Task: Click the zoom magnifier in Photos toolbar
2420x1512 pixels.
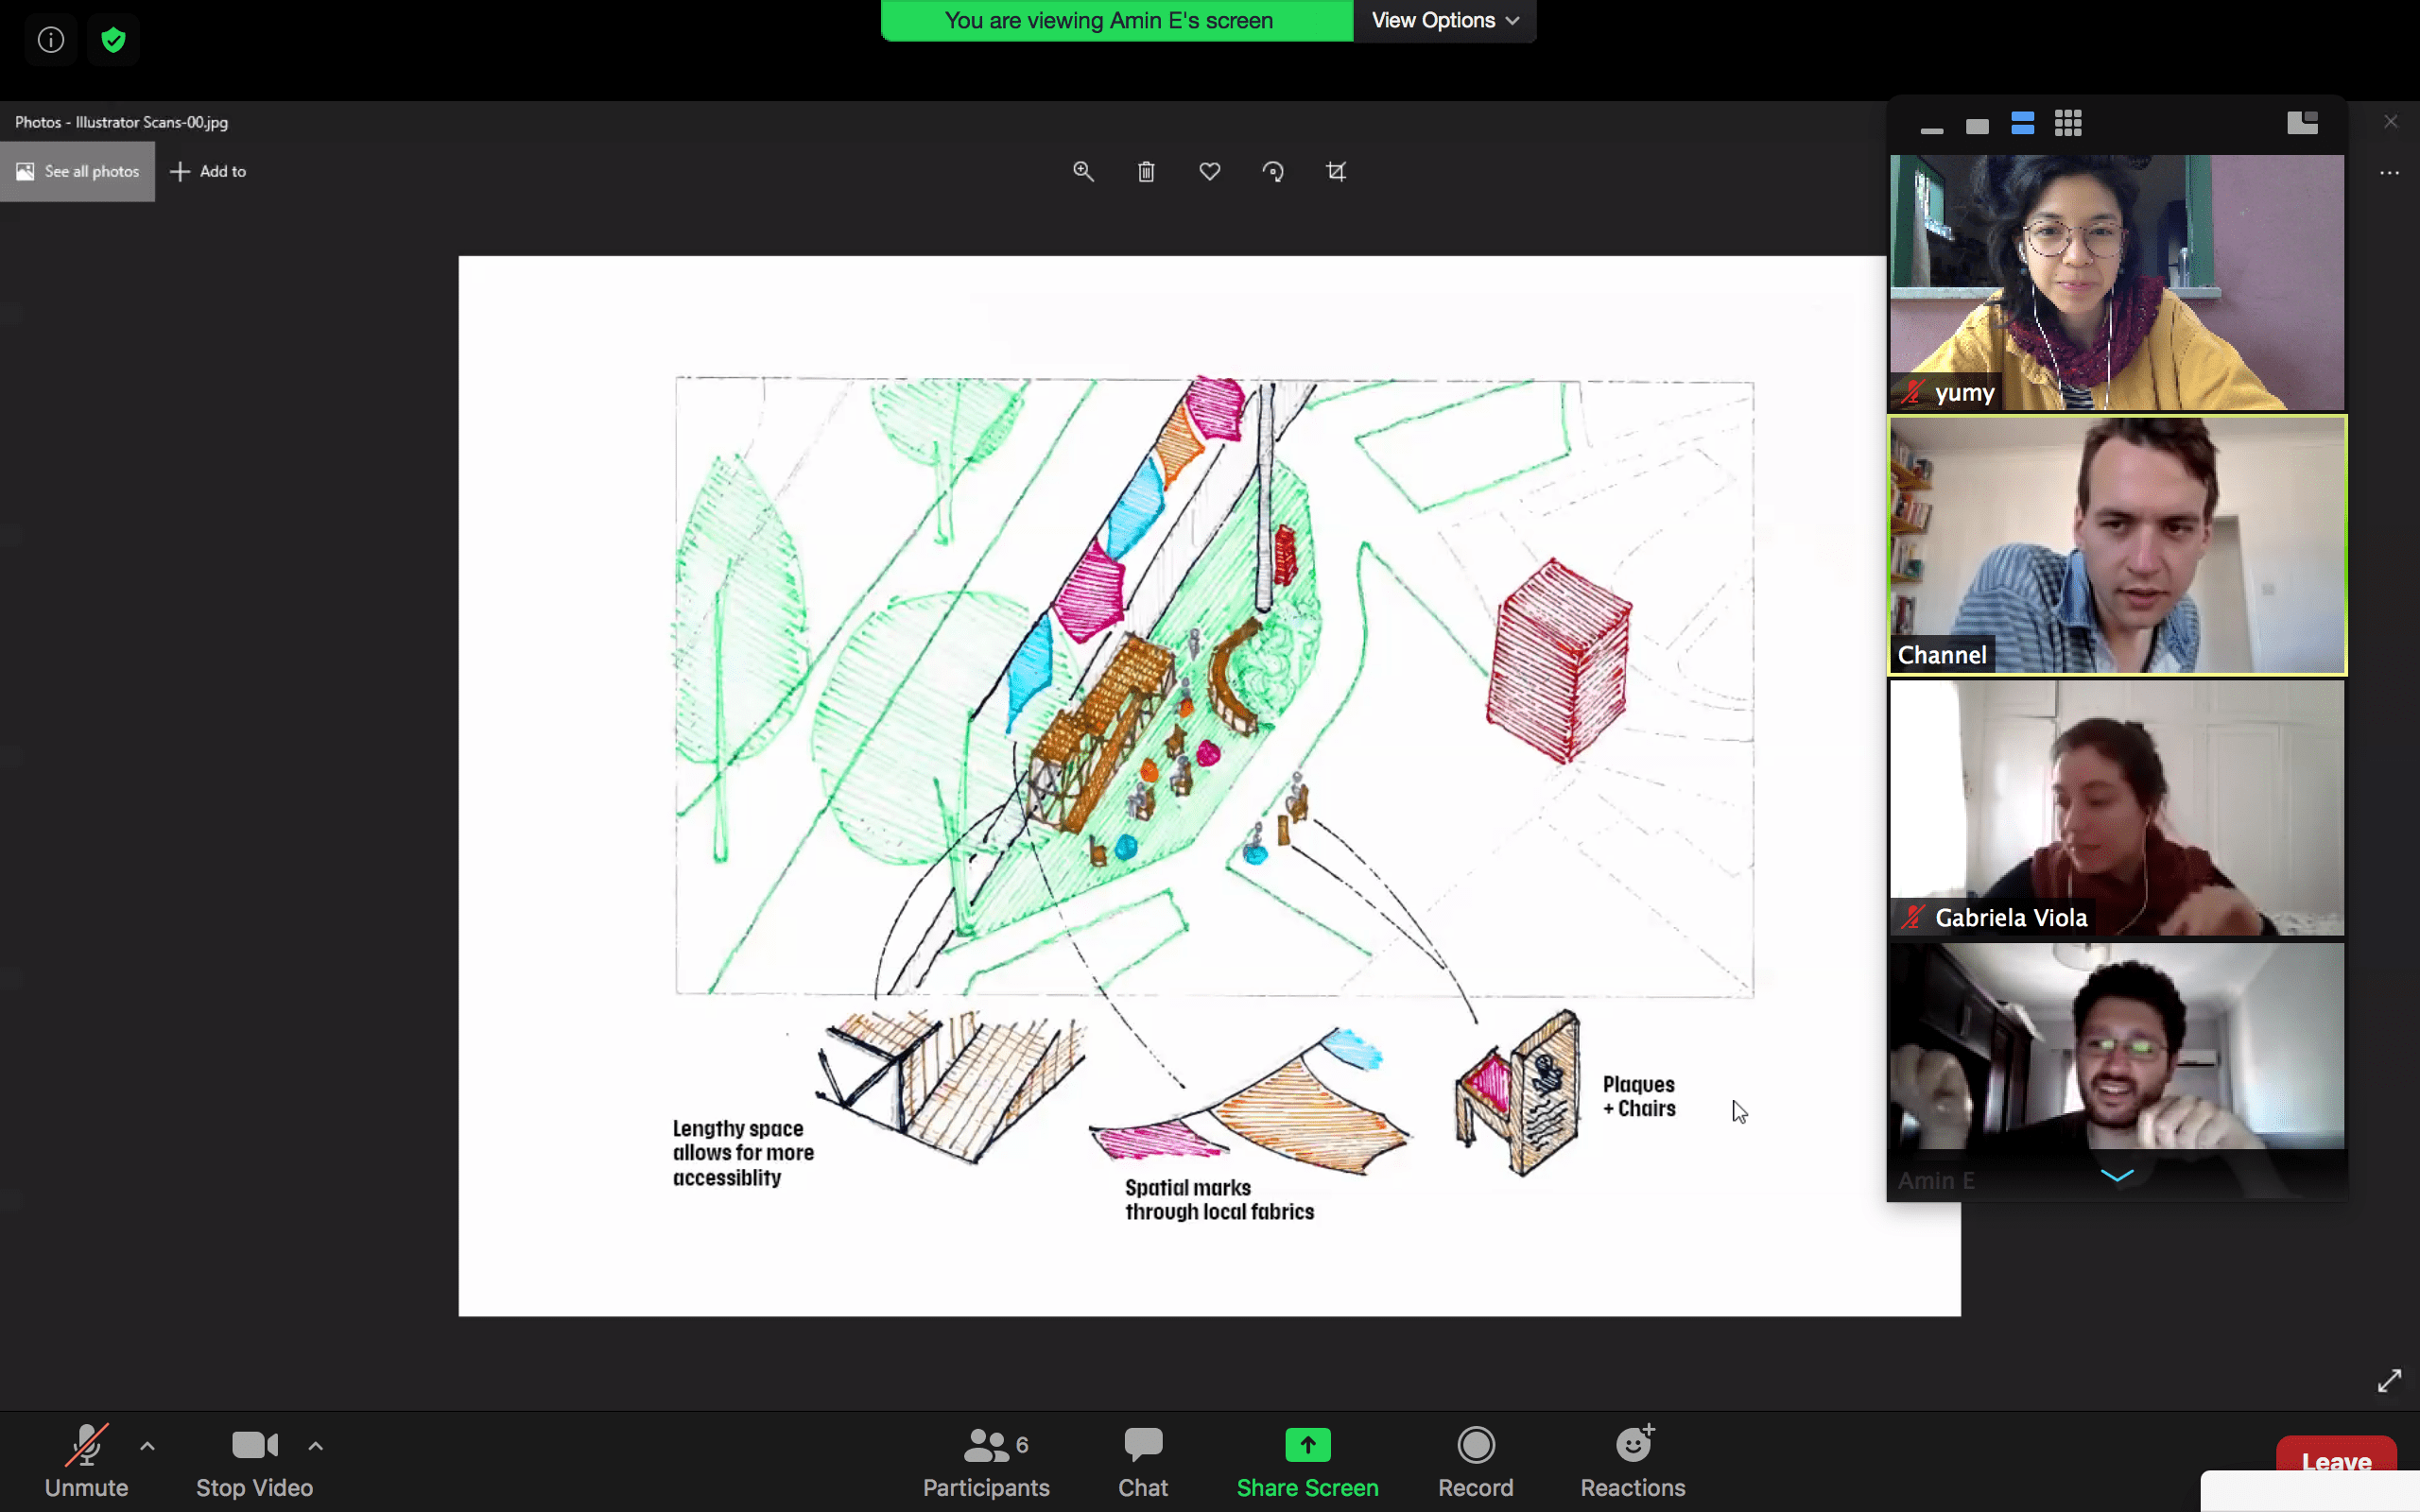Action: (1083, 171)
